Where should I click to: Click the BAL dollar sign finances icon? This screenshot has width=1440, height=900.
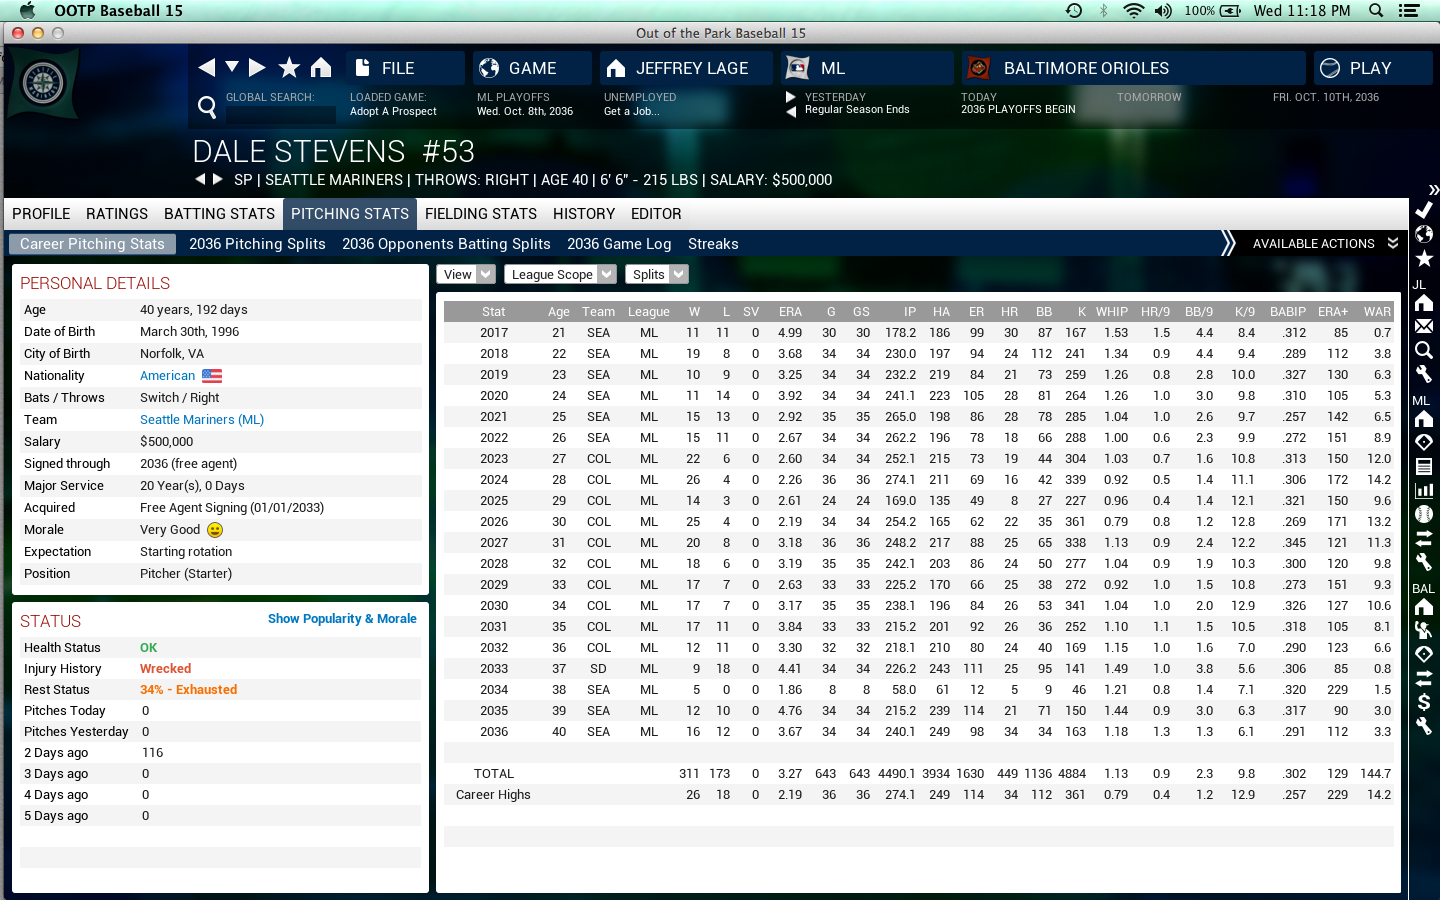[1423, 702]
